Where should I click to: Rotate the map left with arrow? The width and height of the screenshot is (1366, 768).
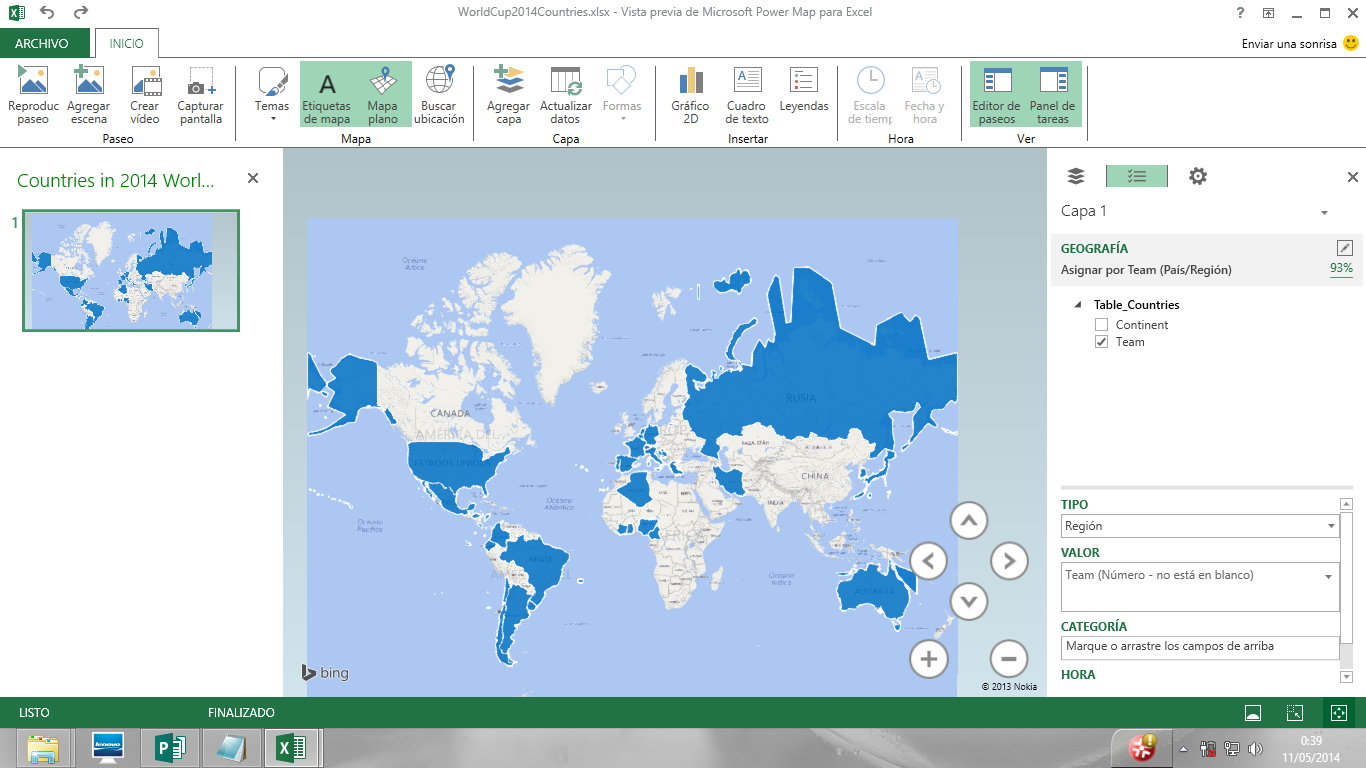pos(928,561)
